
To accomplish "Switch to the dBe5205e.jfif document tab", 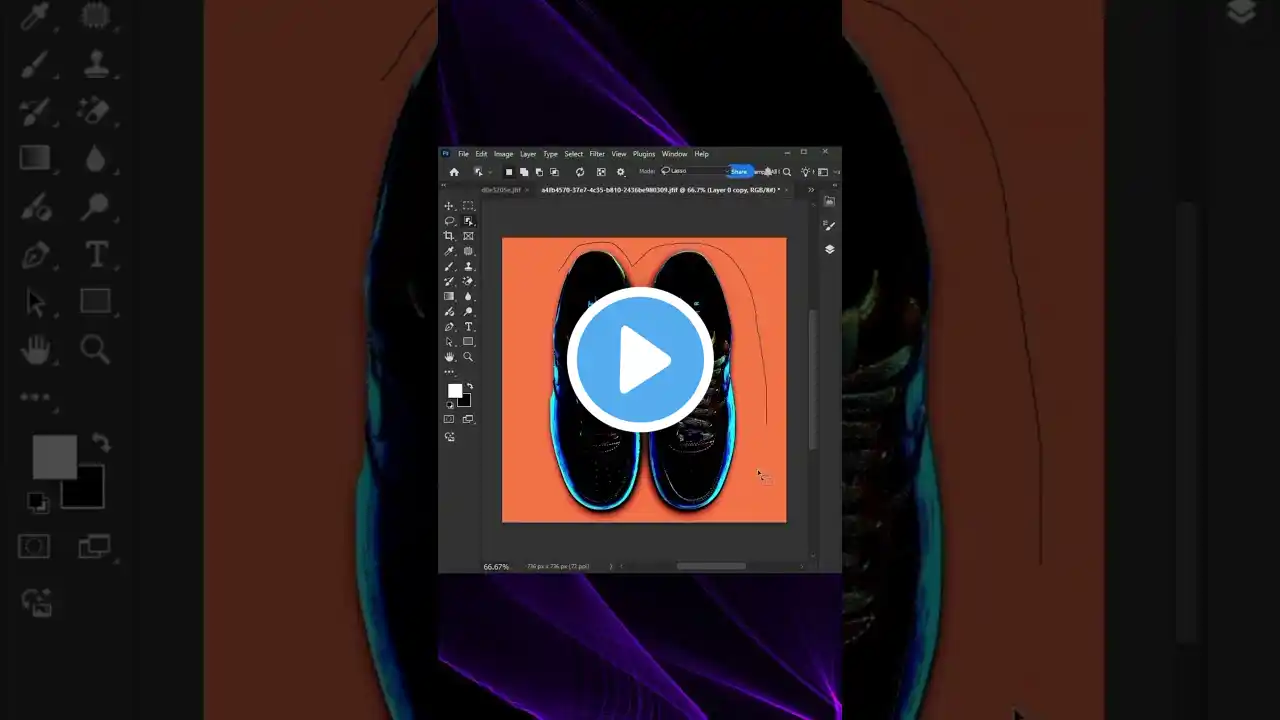I will click(x=501, y=189).
